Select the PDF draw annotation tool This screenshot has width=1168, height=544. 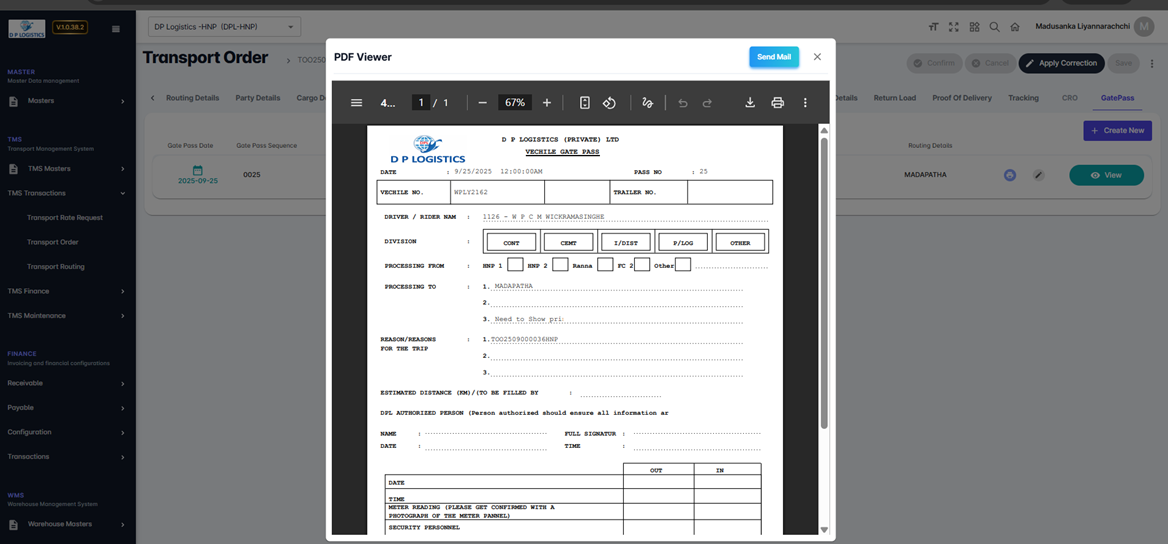(647, 103)
